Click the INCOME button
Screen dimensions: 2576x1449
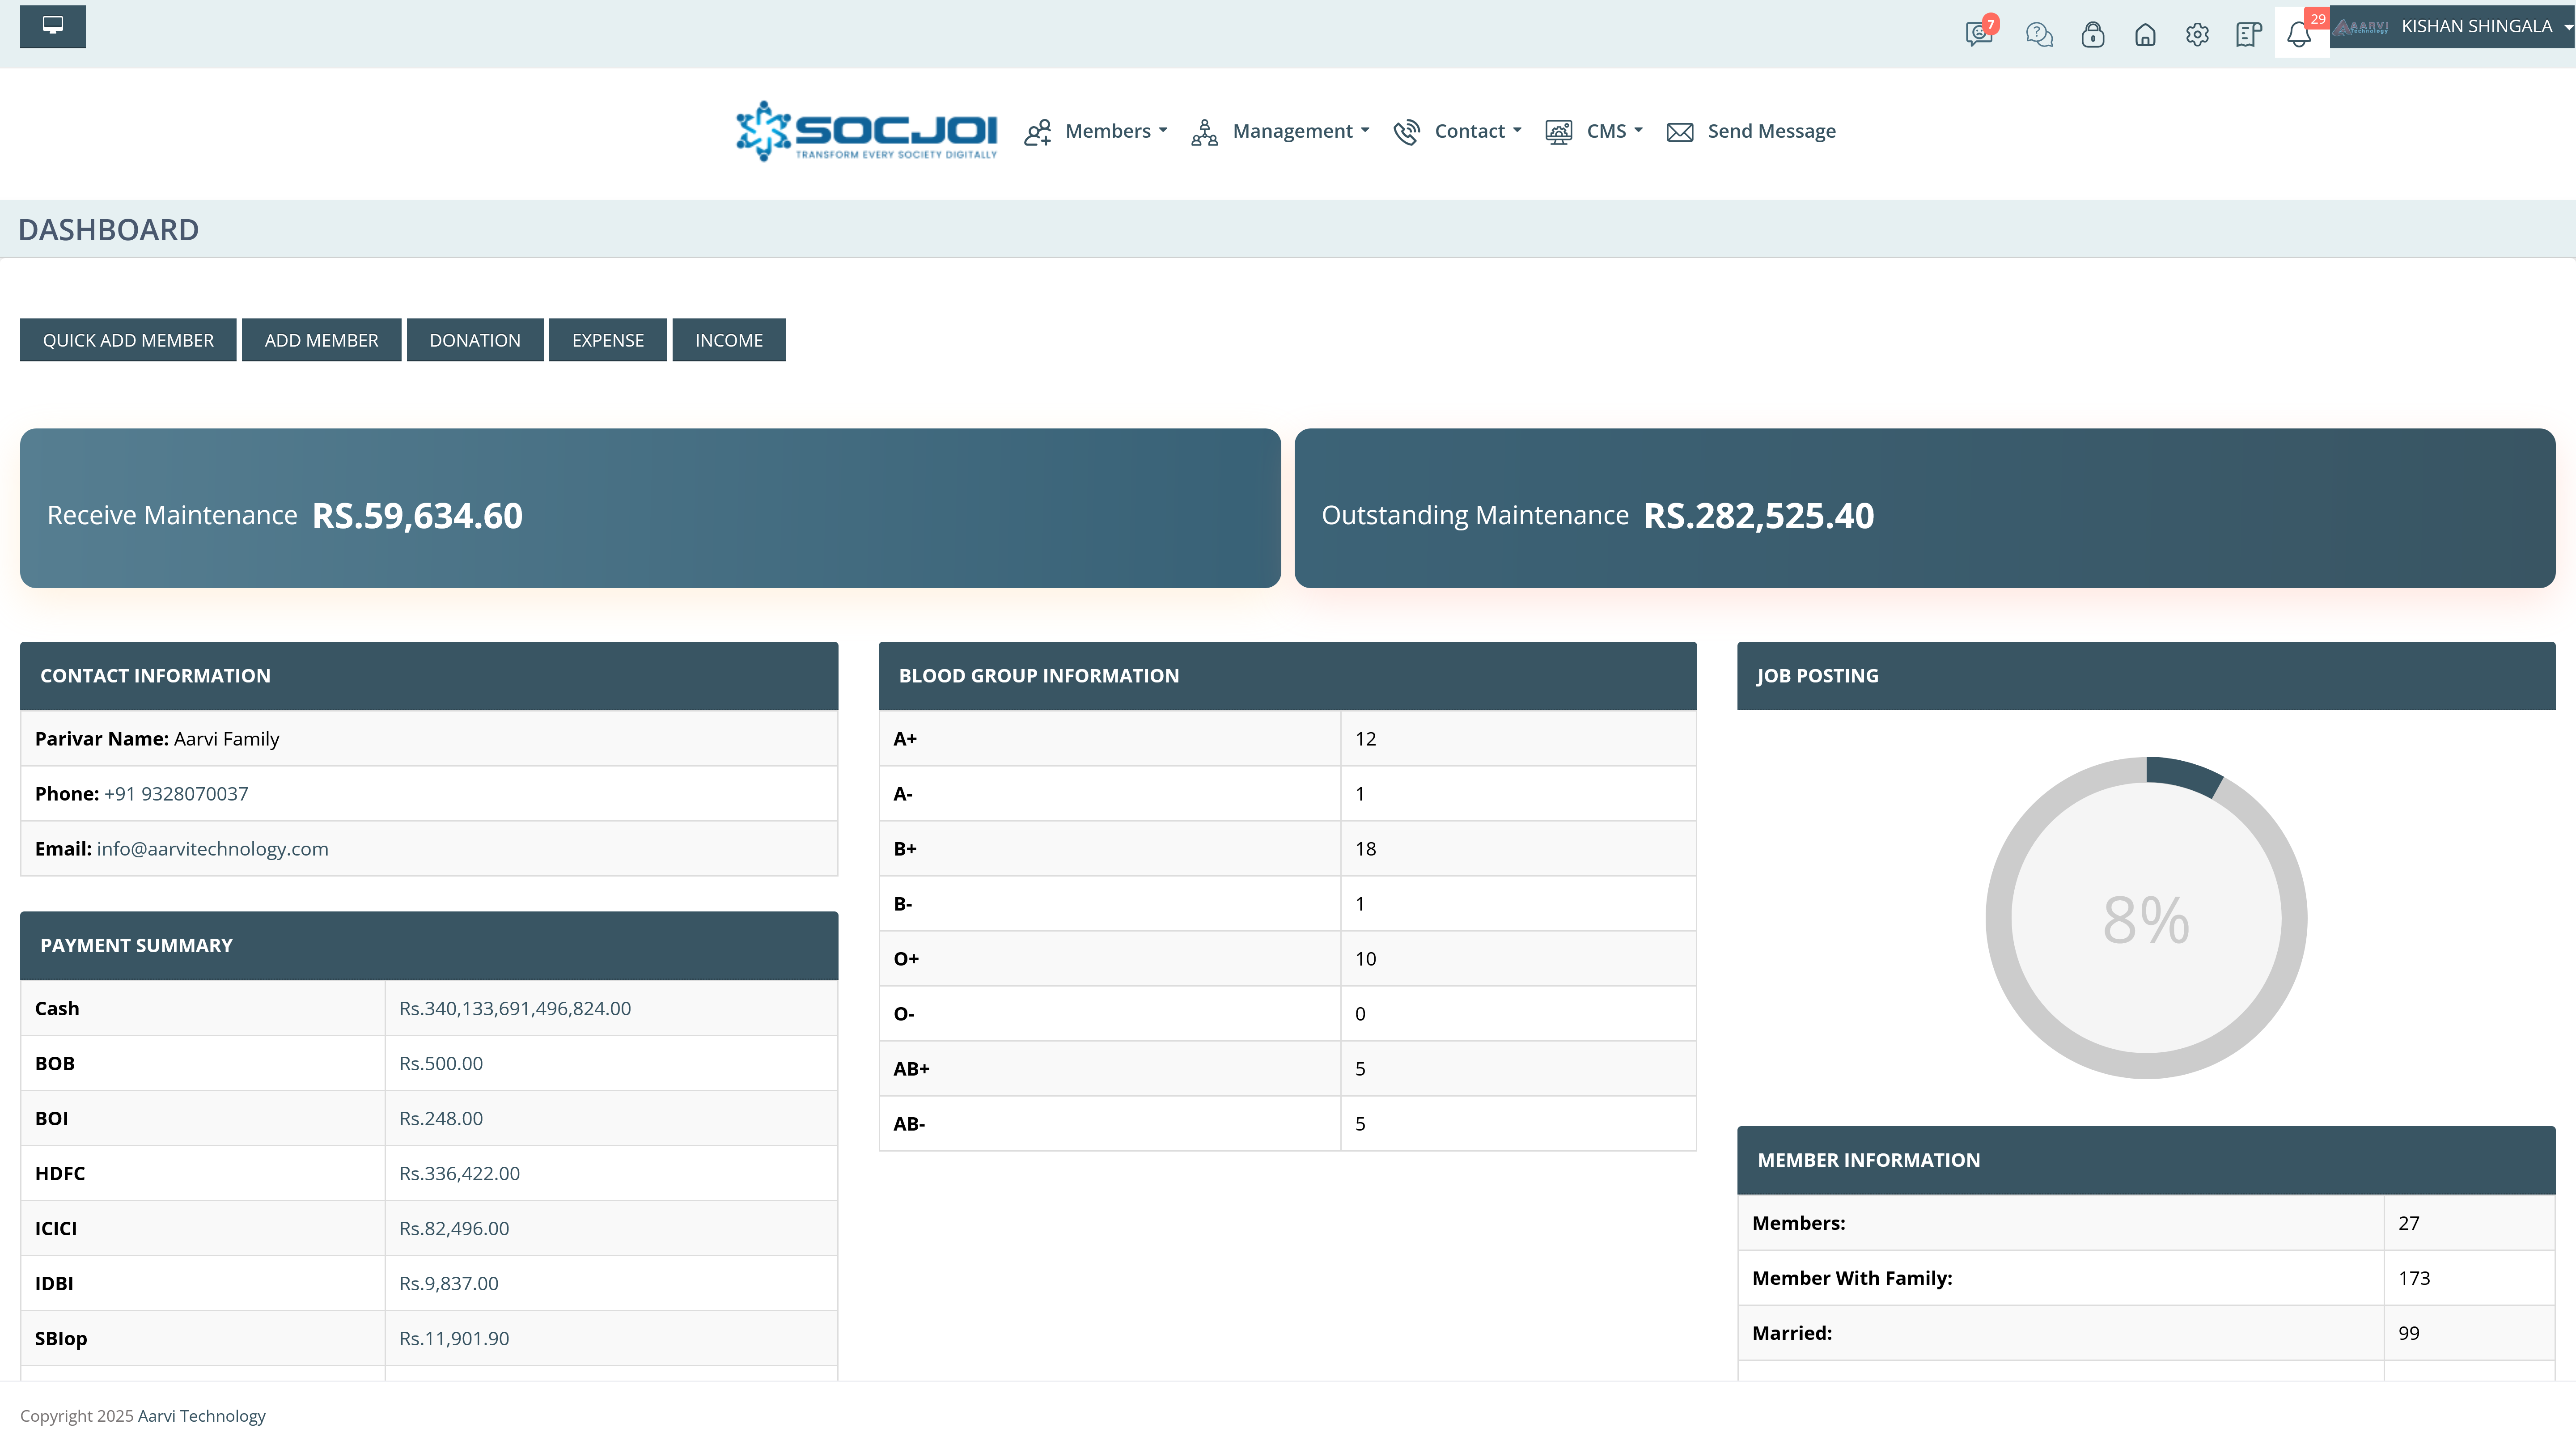(729, 340)
